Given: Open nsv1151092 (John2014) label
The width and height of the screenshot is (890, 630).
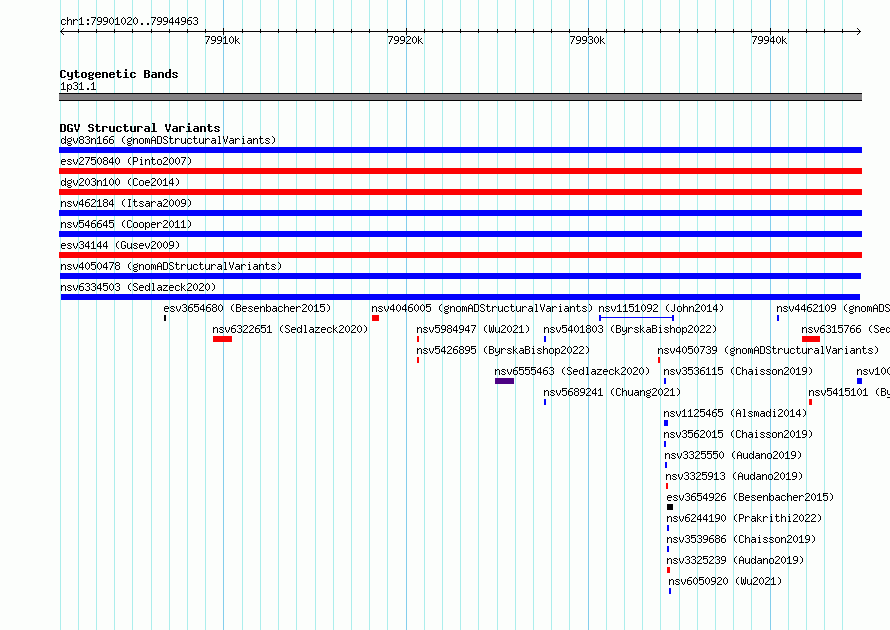Looking at the screenshot, I should (x=661, y=308).
